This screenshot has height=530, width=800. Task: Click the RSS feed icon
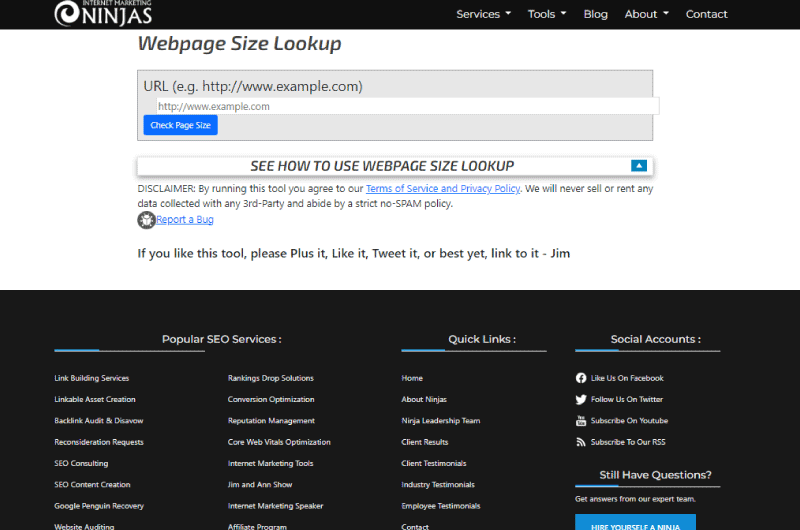point(581,442)
